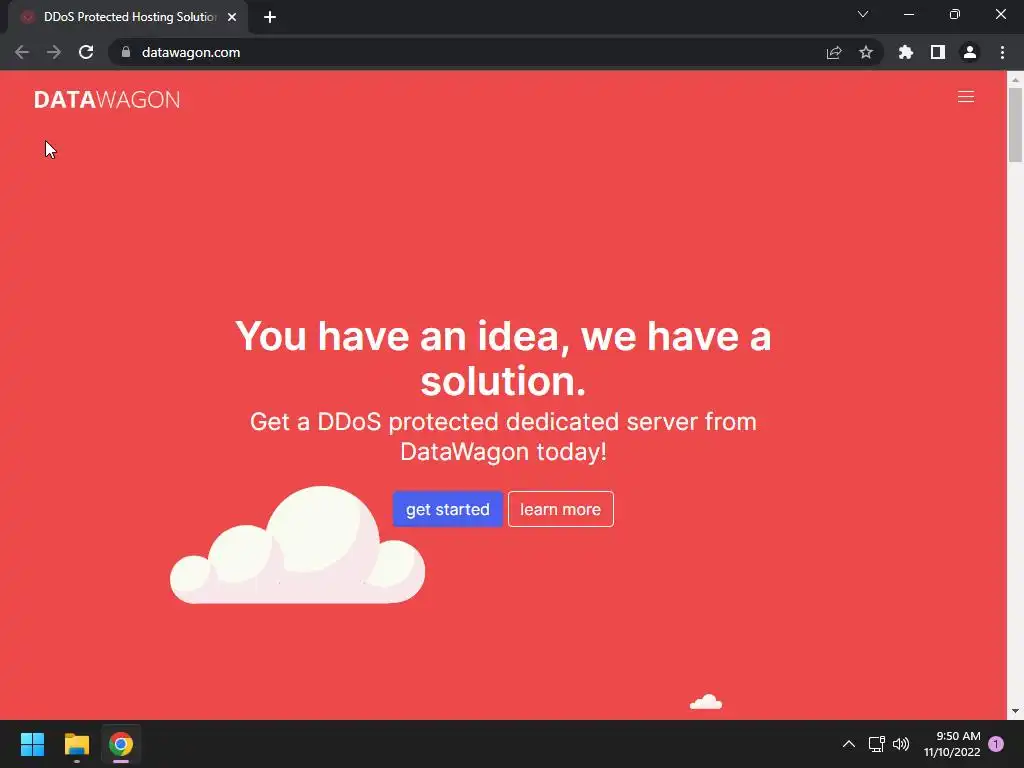Open a new browser tab
Viewport: 1024px width, 768px height.
pos(270,17)
